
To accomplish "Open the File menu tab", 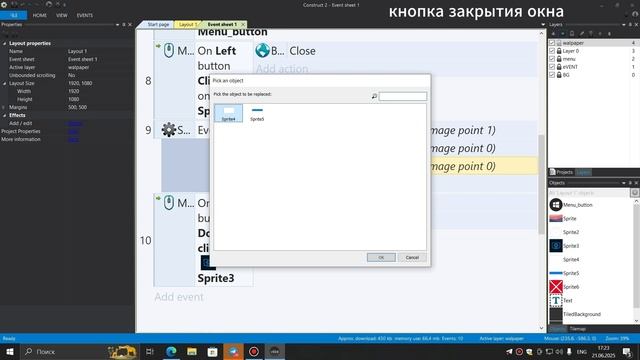I will click(13, 15).
